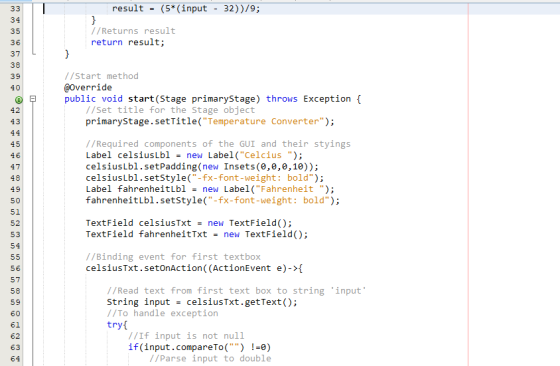Click the '//If input is not null' comment
560x366 pixels.
coord(186,336)
